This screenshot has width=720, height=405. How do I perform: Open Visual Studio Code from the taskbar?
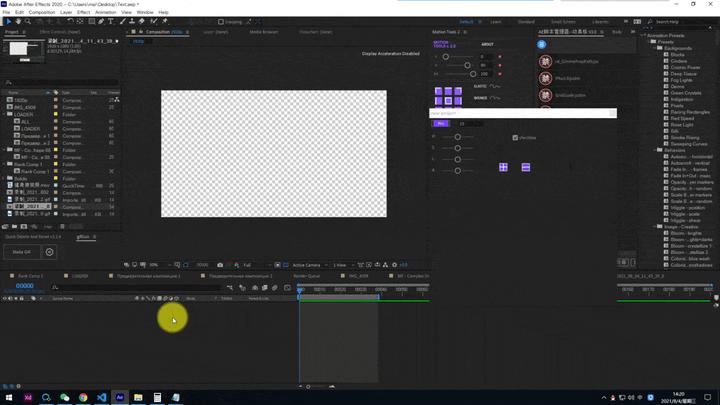[101, 397]
